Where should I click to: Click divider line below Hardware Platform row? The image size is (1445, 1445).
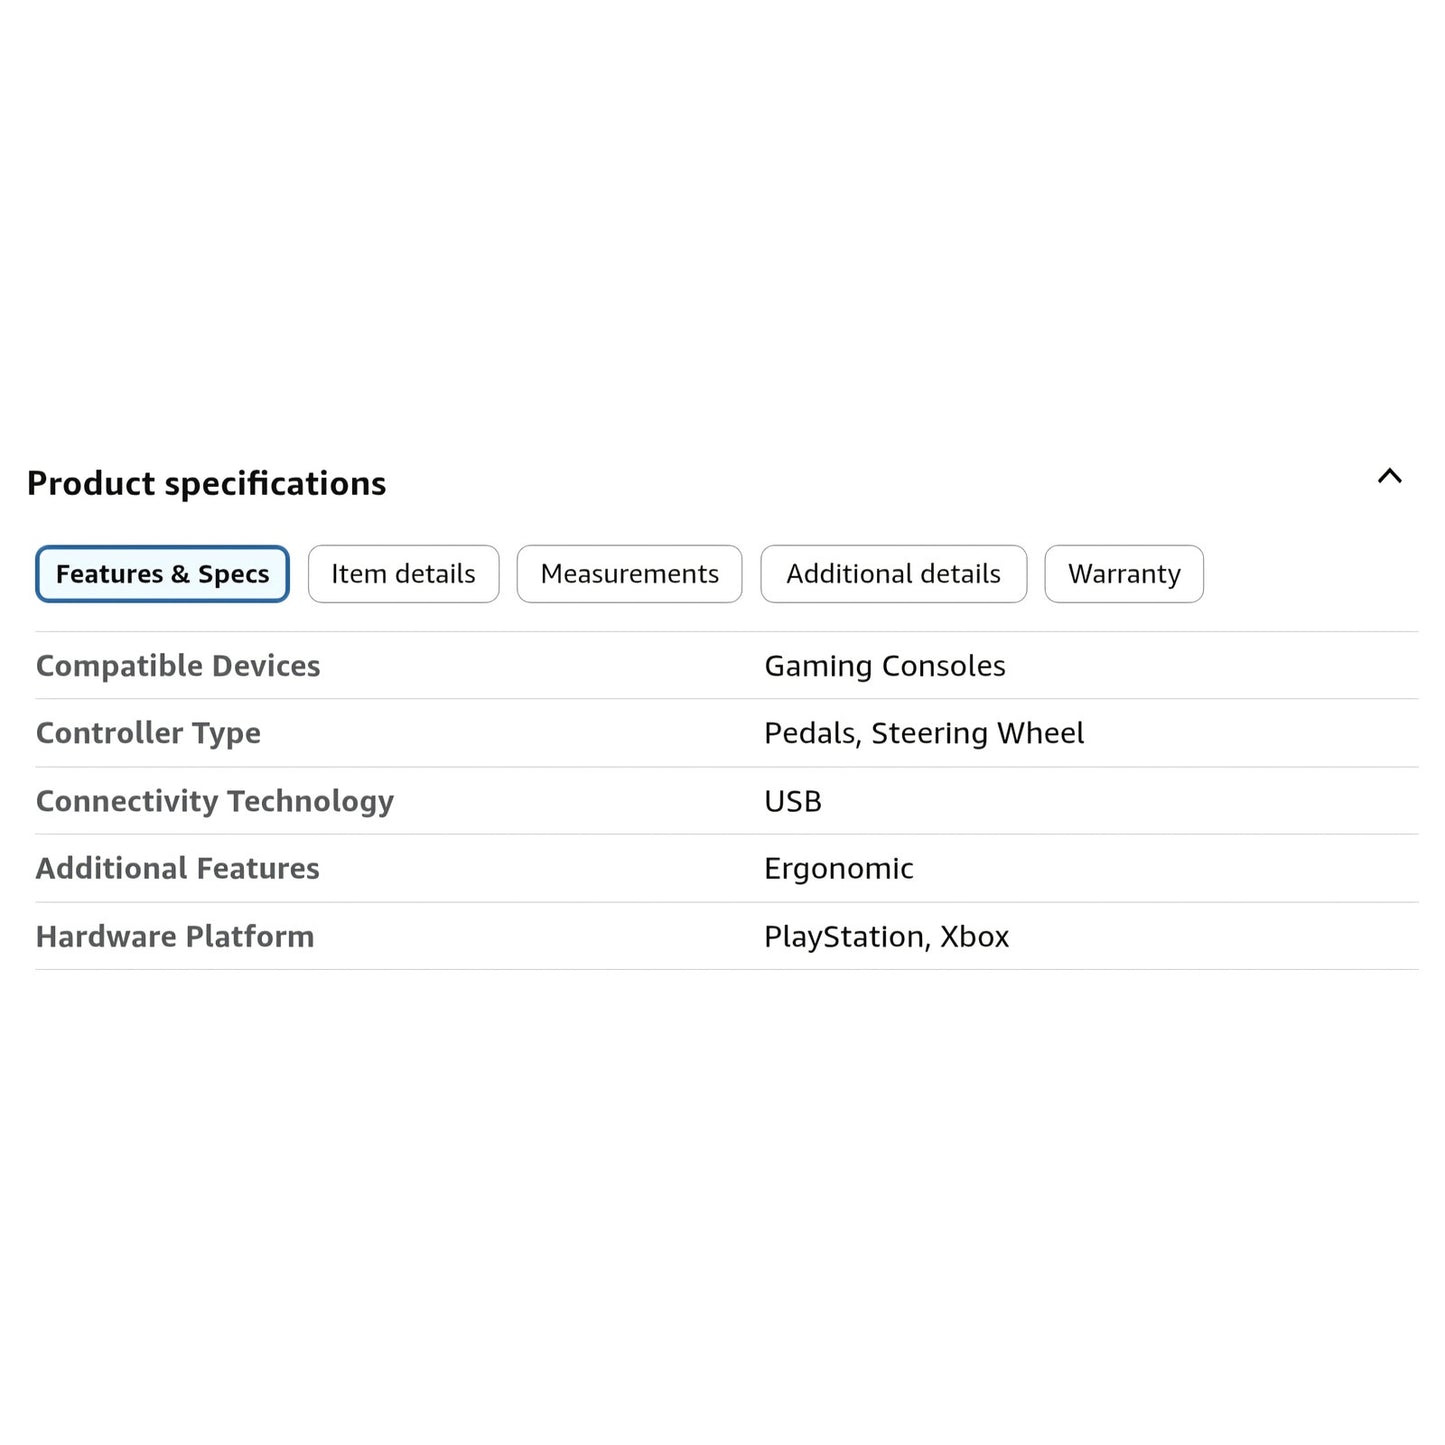[726, 969]
